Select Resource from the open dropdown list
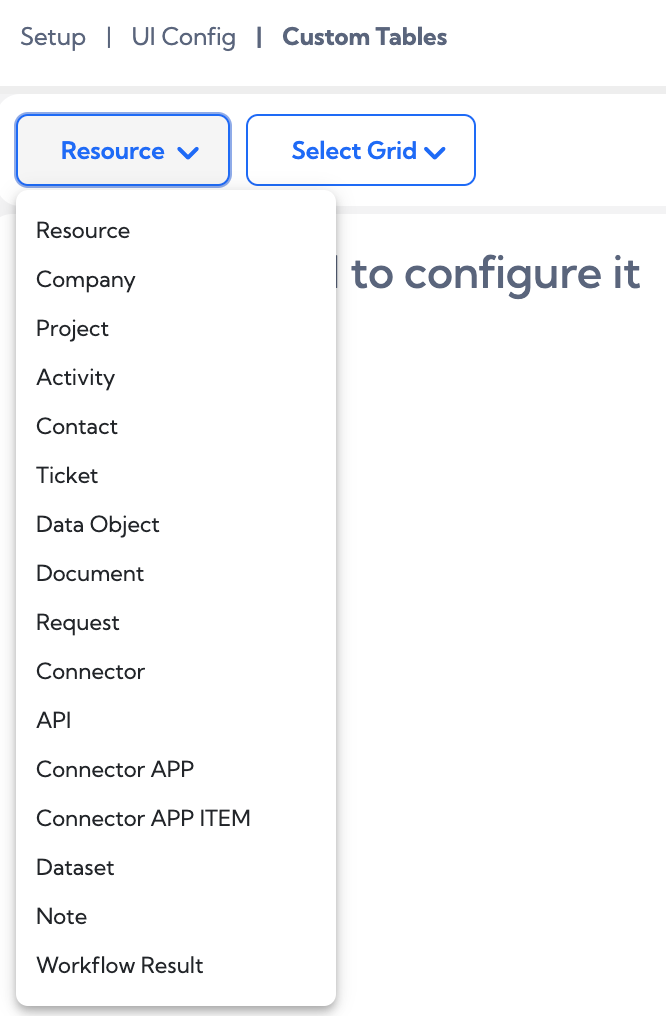 coord(83,230)
